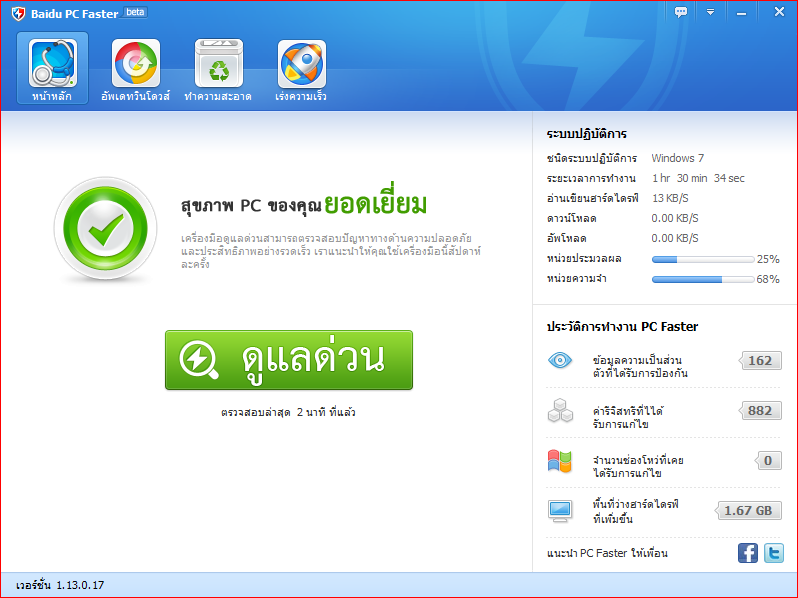Screen dimensions: 798x598
Task: Click the 0 vulnerabilities fixed badge
Action: click(x=768, y=461)
